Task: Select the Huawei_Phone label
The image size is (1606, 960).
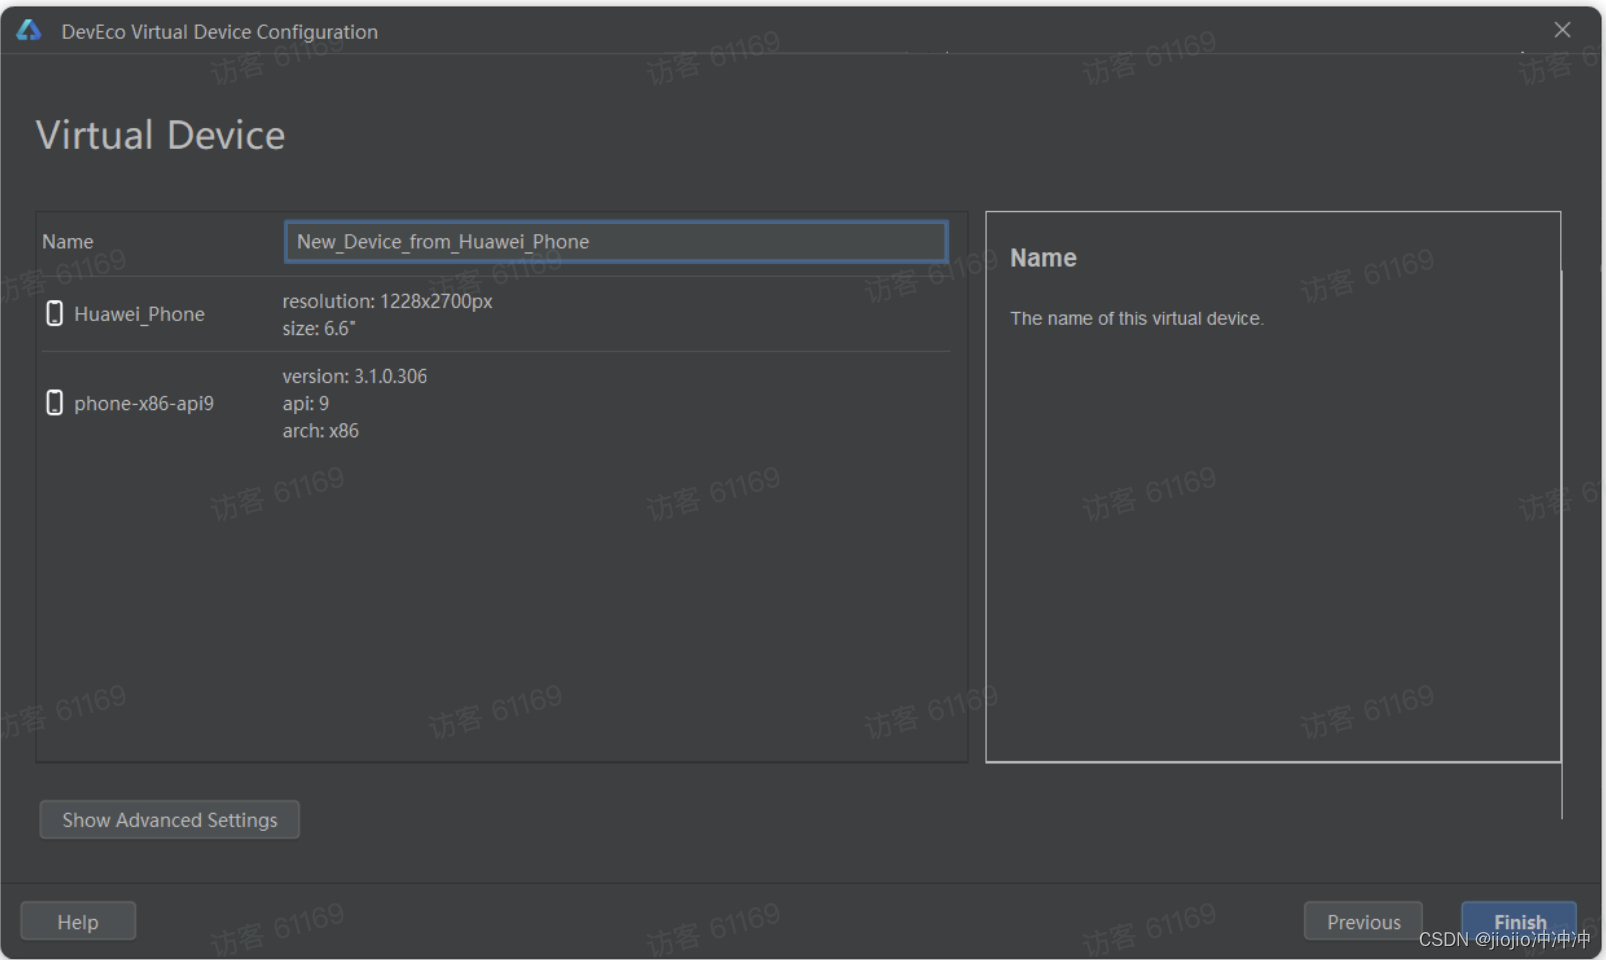Action: (x=139, y=314)
